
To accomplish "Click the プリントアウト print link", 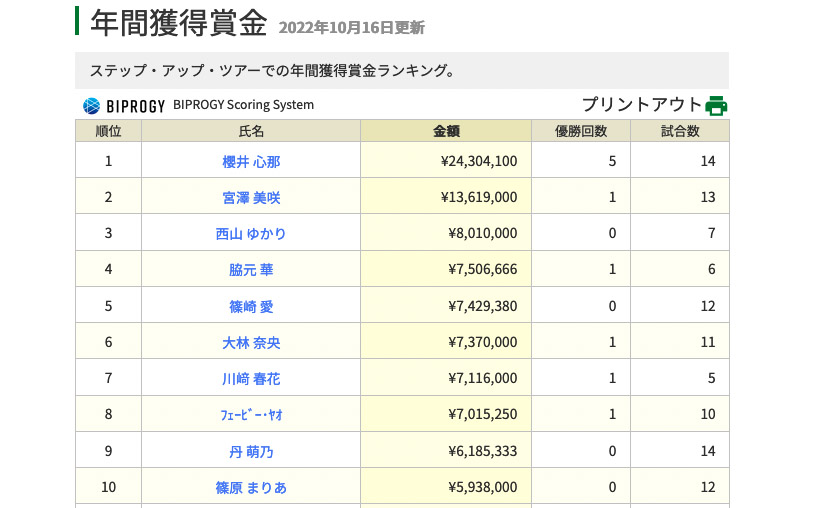I will 642,105.
